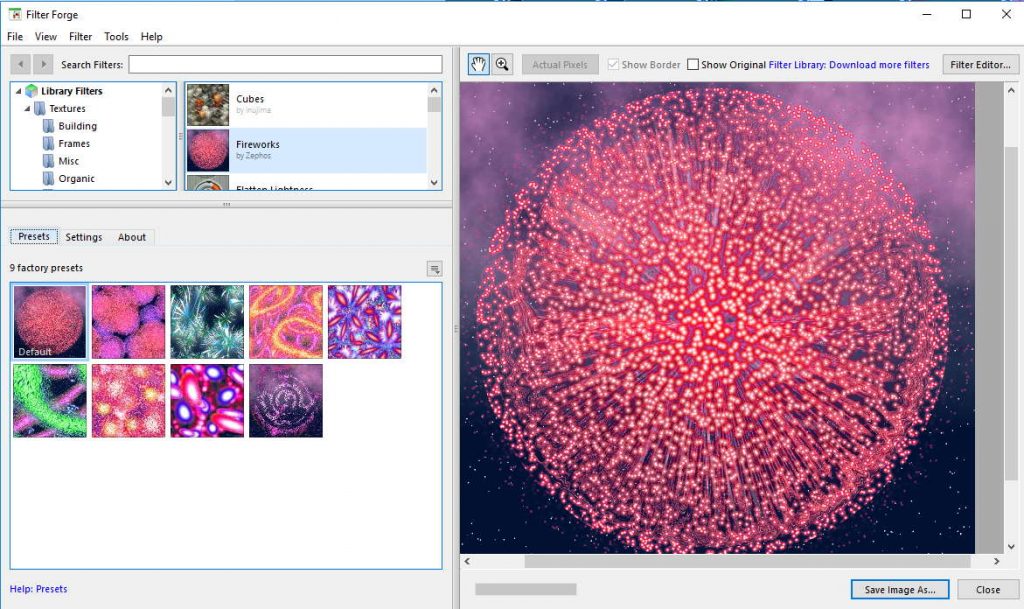The image size is (1024, 609).
Task: Open the Help menu
Action: tap(152, 37)
